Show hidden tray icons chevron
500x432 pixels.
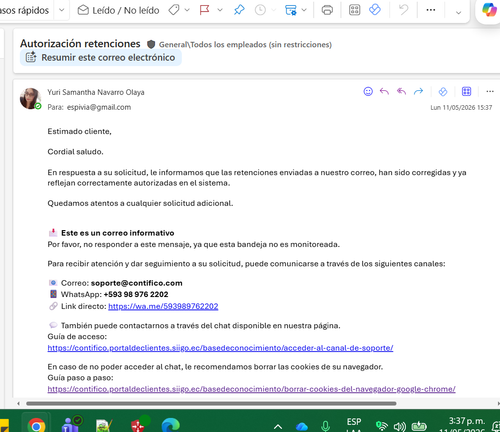(x=278, y=426)
